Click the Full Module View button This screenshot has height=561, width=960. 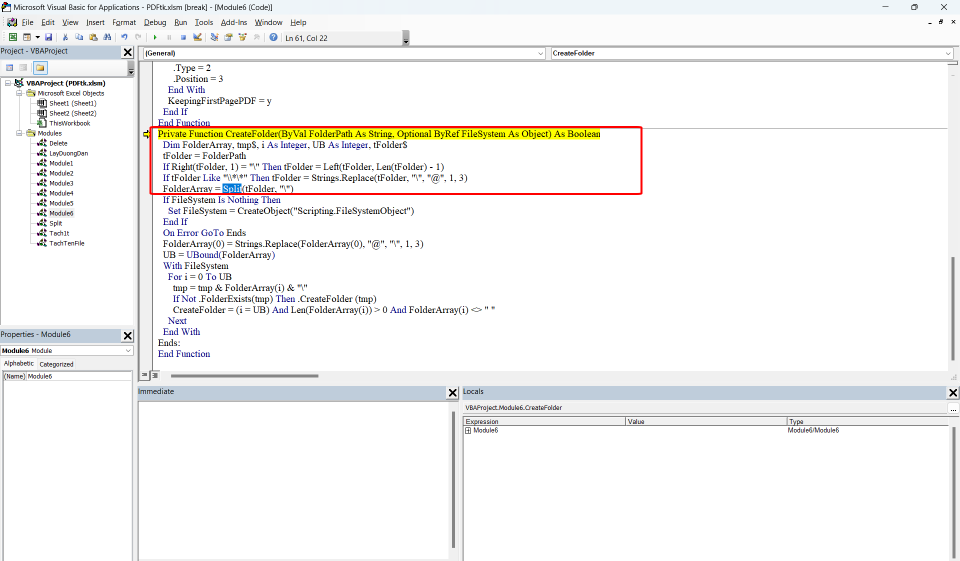tap(155, 375)
